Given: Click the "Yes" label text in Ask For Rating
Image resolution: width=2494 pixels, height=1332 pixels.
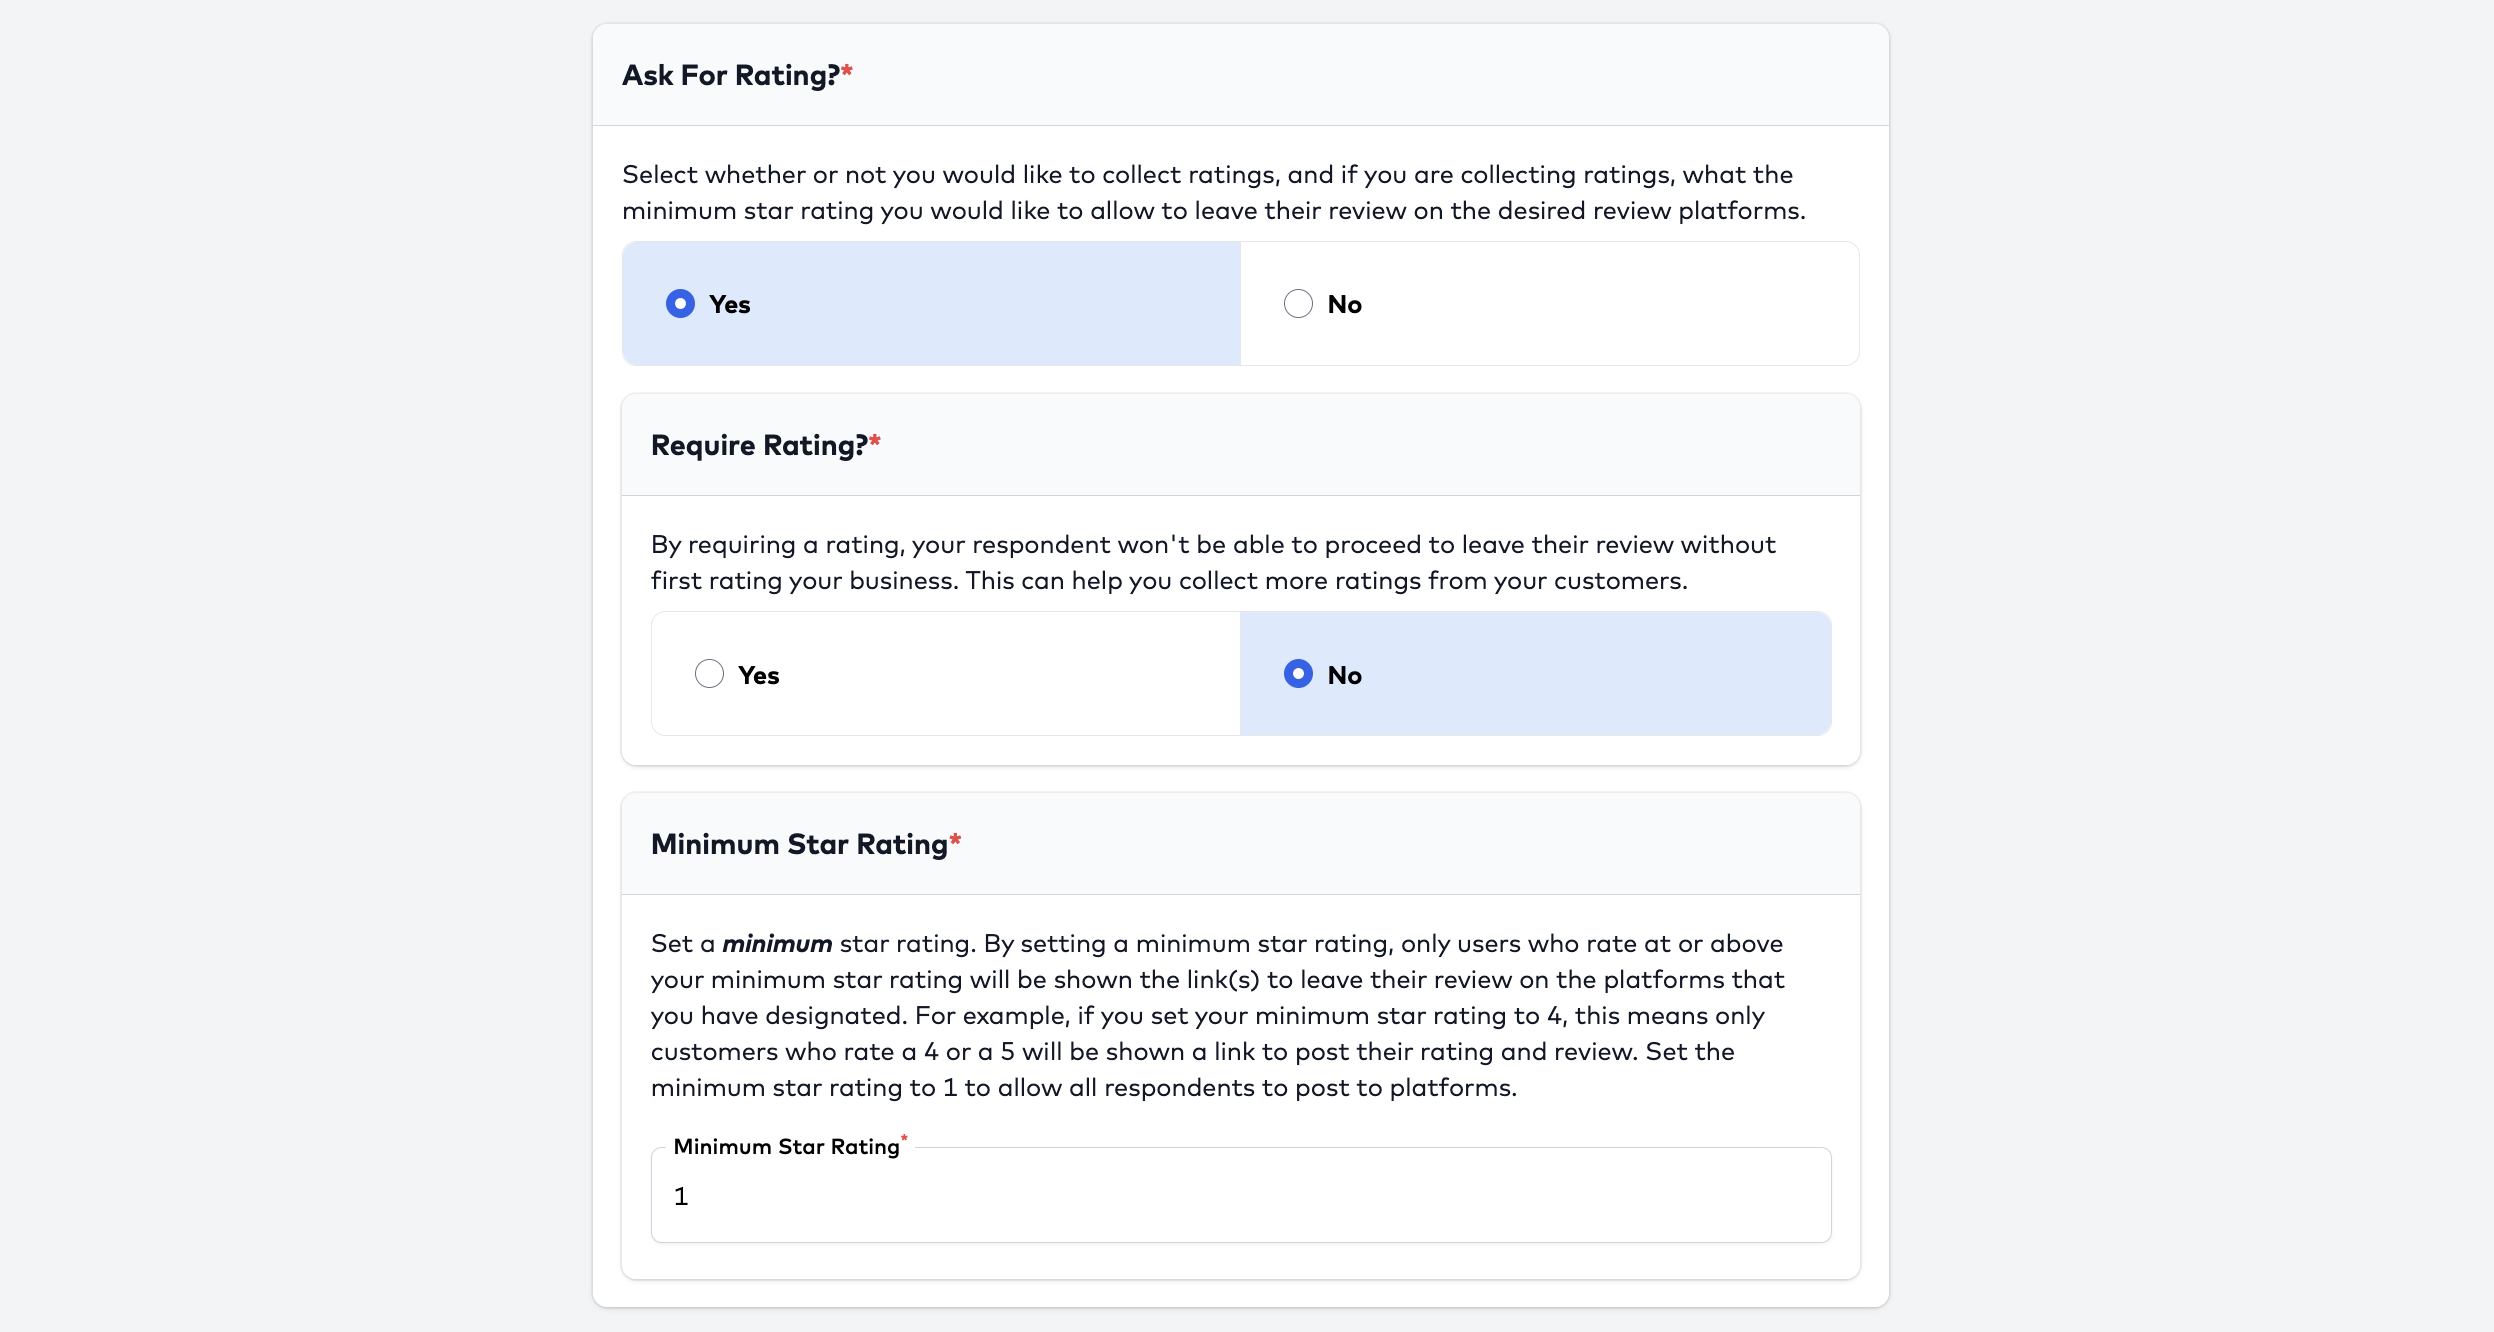Looking at the screenshot, I should (x=730, y=305).
